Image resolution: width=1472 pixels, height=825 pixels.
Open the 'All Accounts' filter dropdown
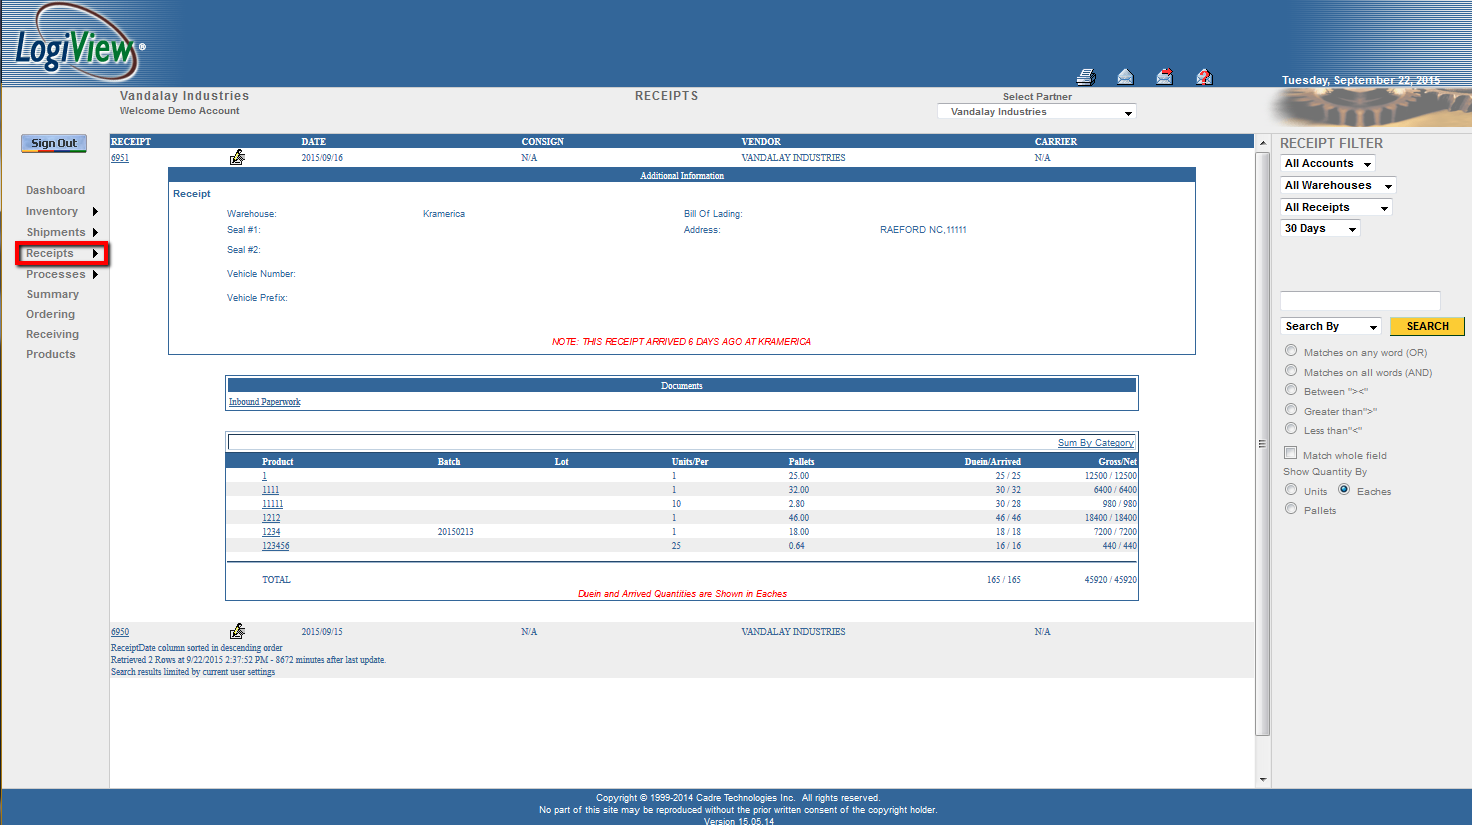tap(1328, 164)
